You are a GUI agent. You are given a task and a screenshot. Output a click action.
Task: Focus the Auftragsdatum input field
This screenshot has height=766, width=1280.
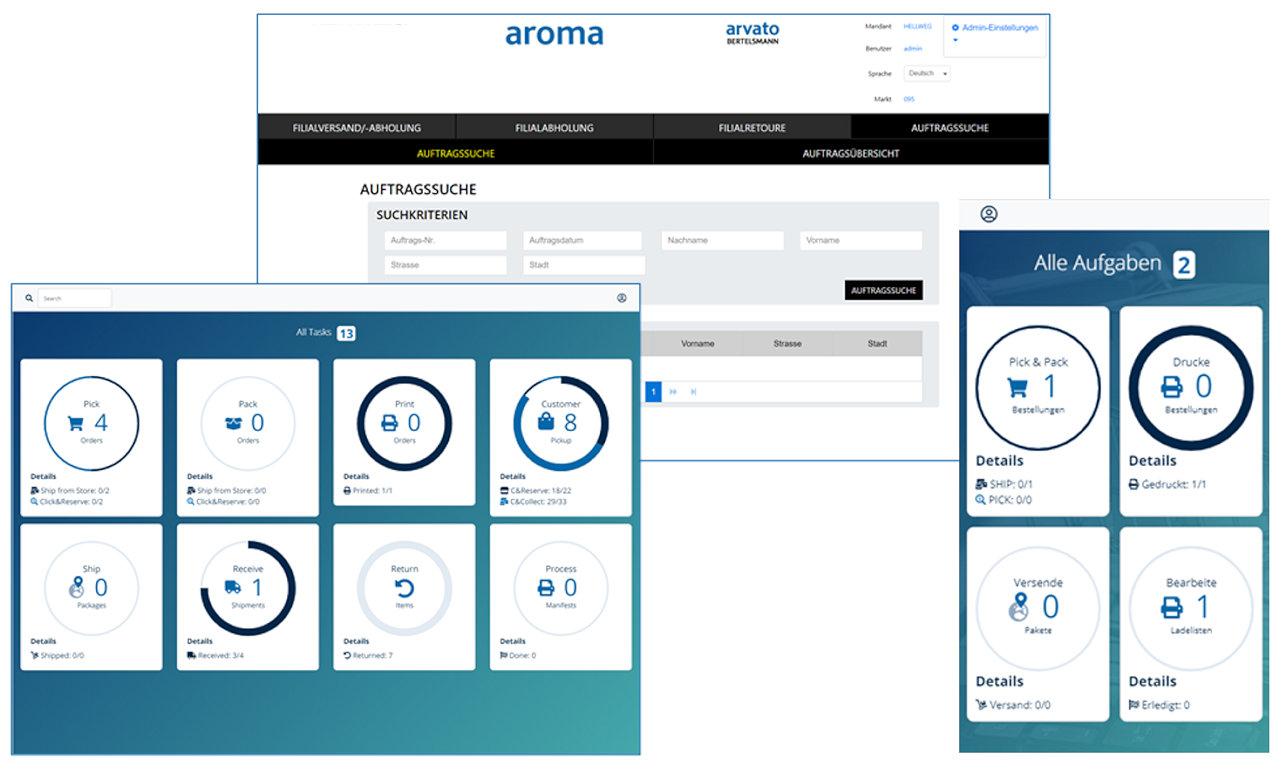click(584, 240)
